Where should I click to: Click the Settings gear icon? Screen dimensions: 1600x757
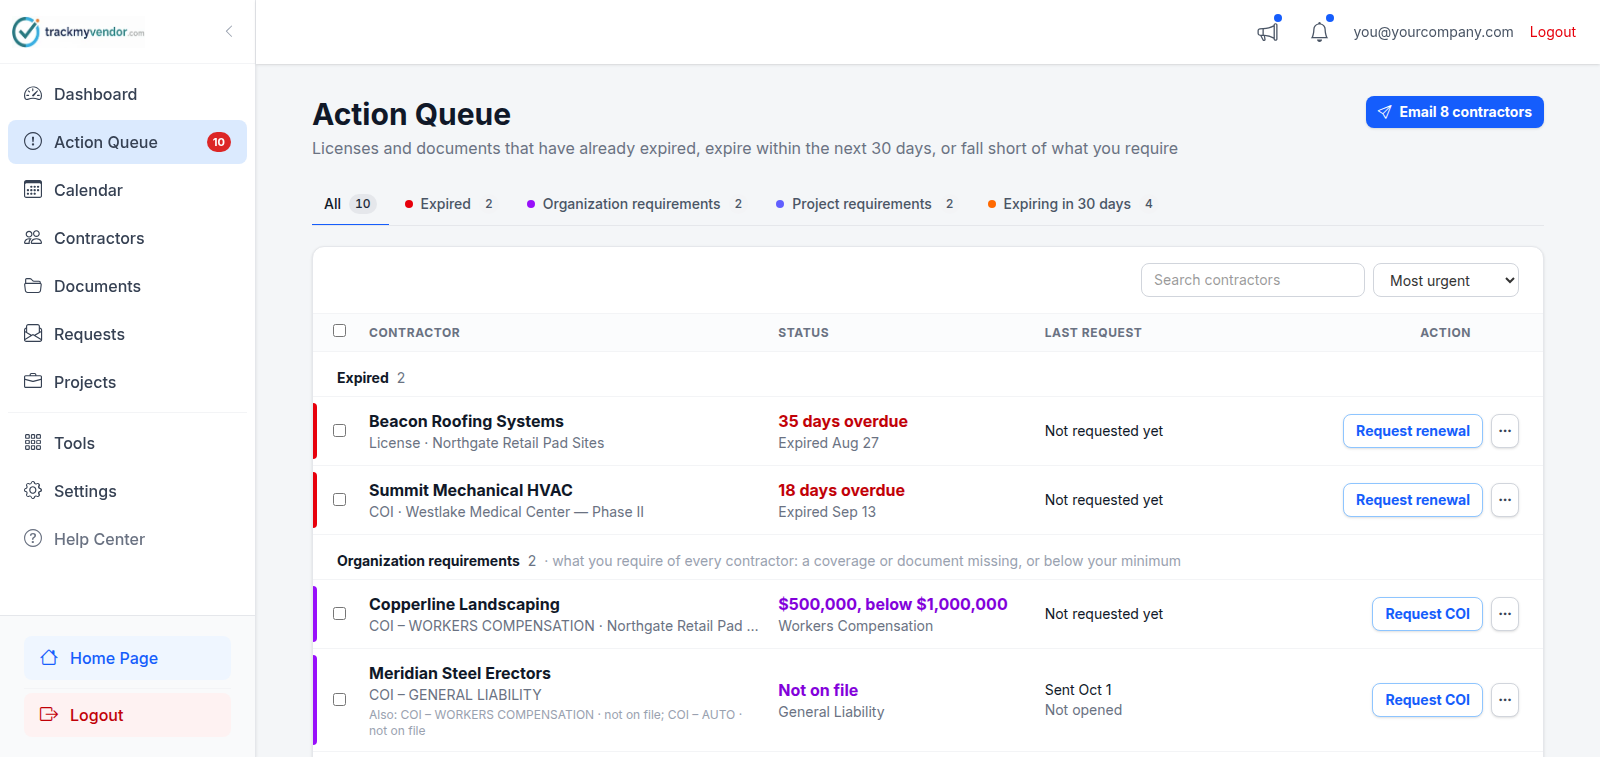33,491
